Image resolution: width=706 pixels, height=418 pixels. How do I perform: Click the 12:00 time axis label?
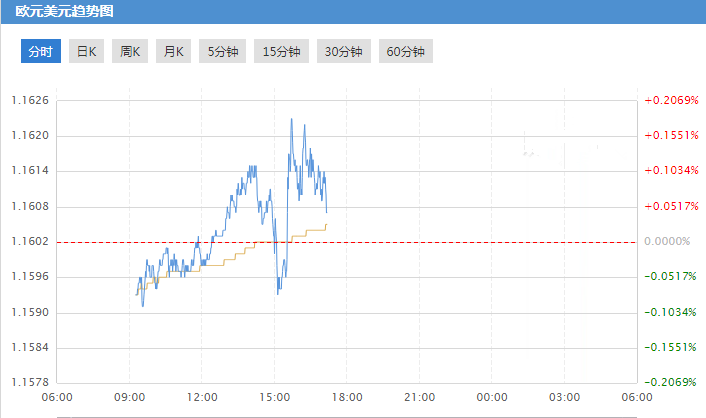point(203,397)
